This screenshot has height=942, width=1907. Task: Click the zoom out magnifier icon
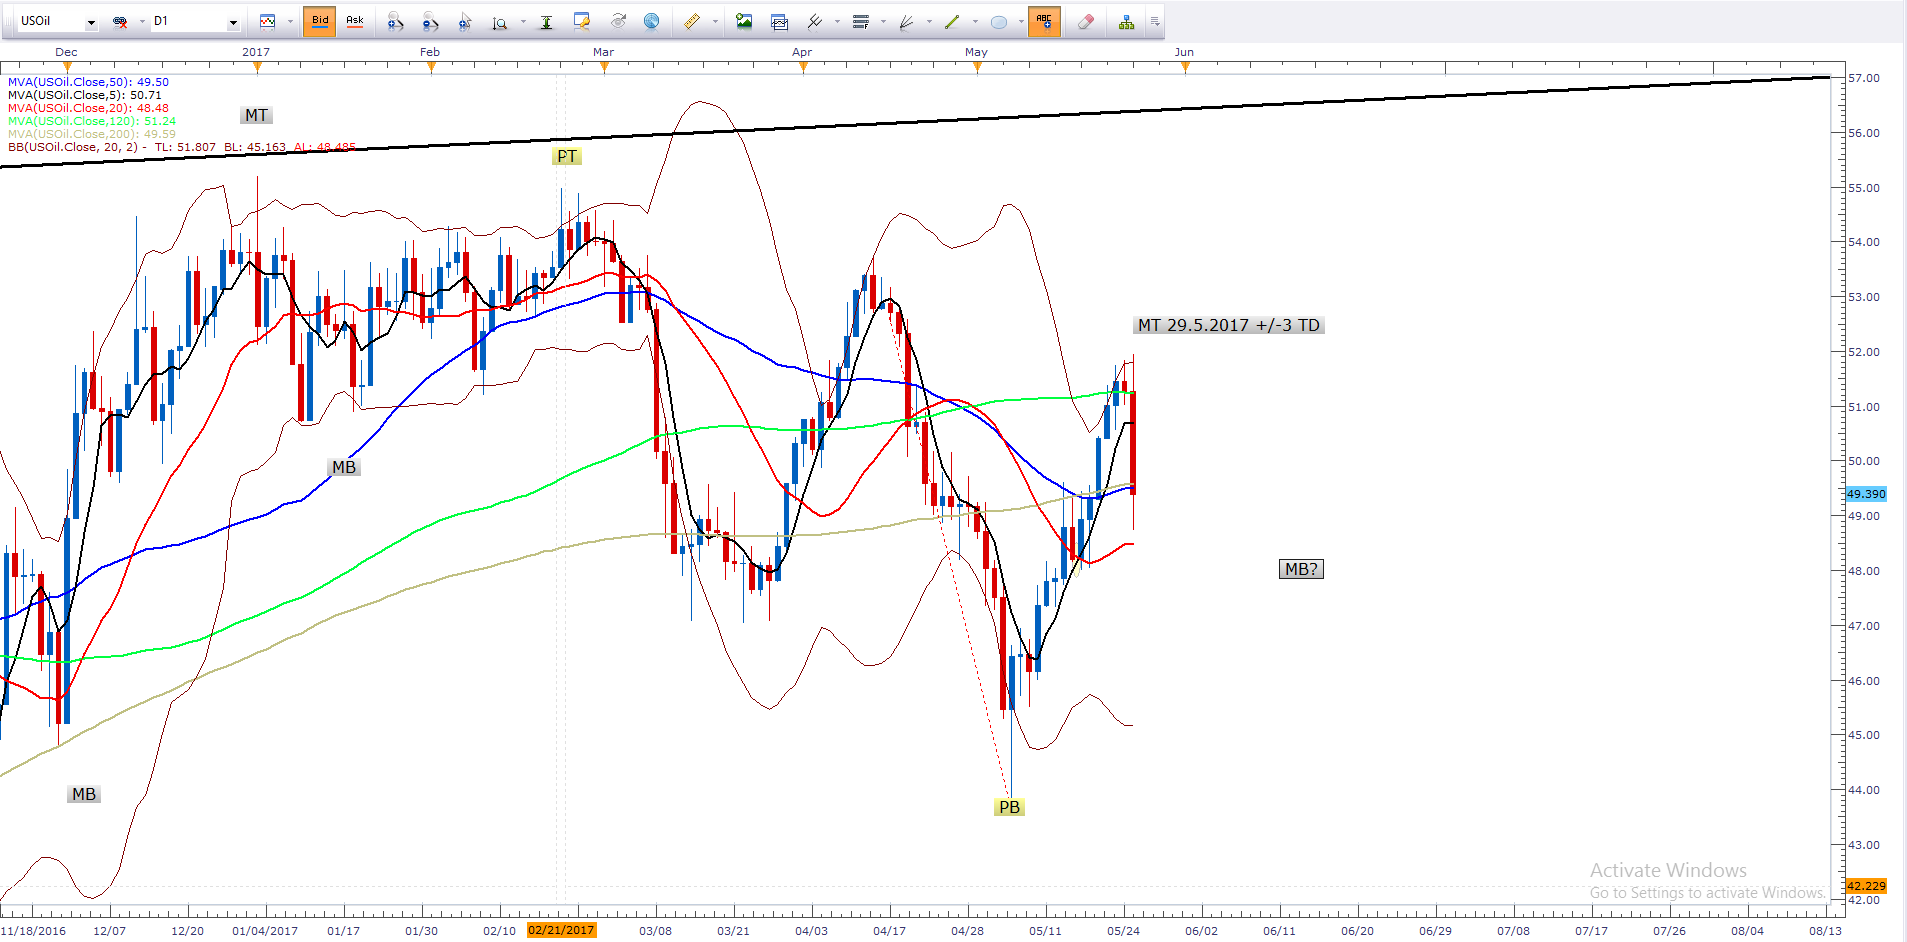pyautogui.click(x=429, y=21)
